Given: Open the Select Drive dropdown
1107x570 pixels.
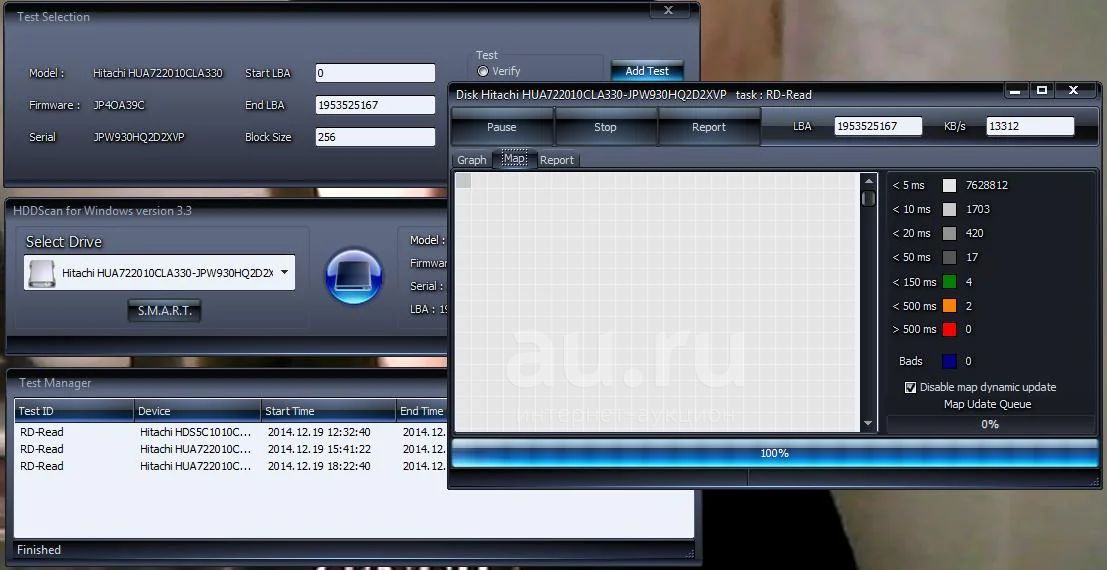Looking at the screenshot, I should (x=285, y=273).
